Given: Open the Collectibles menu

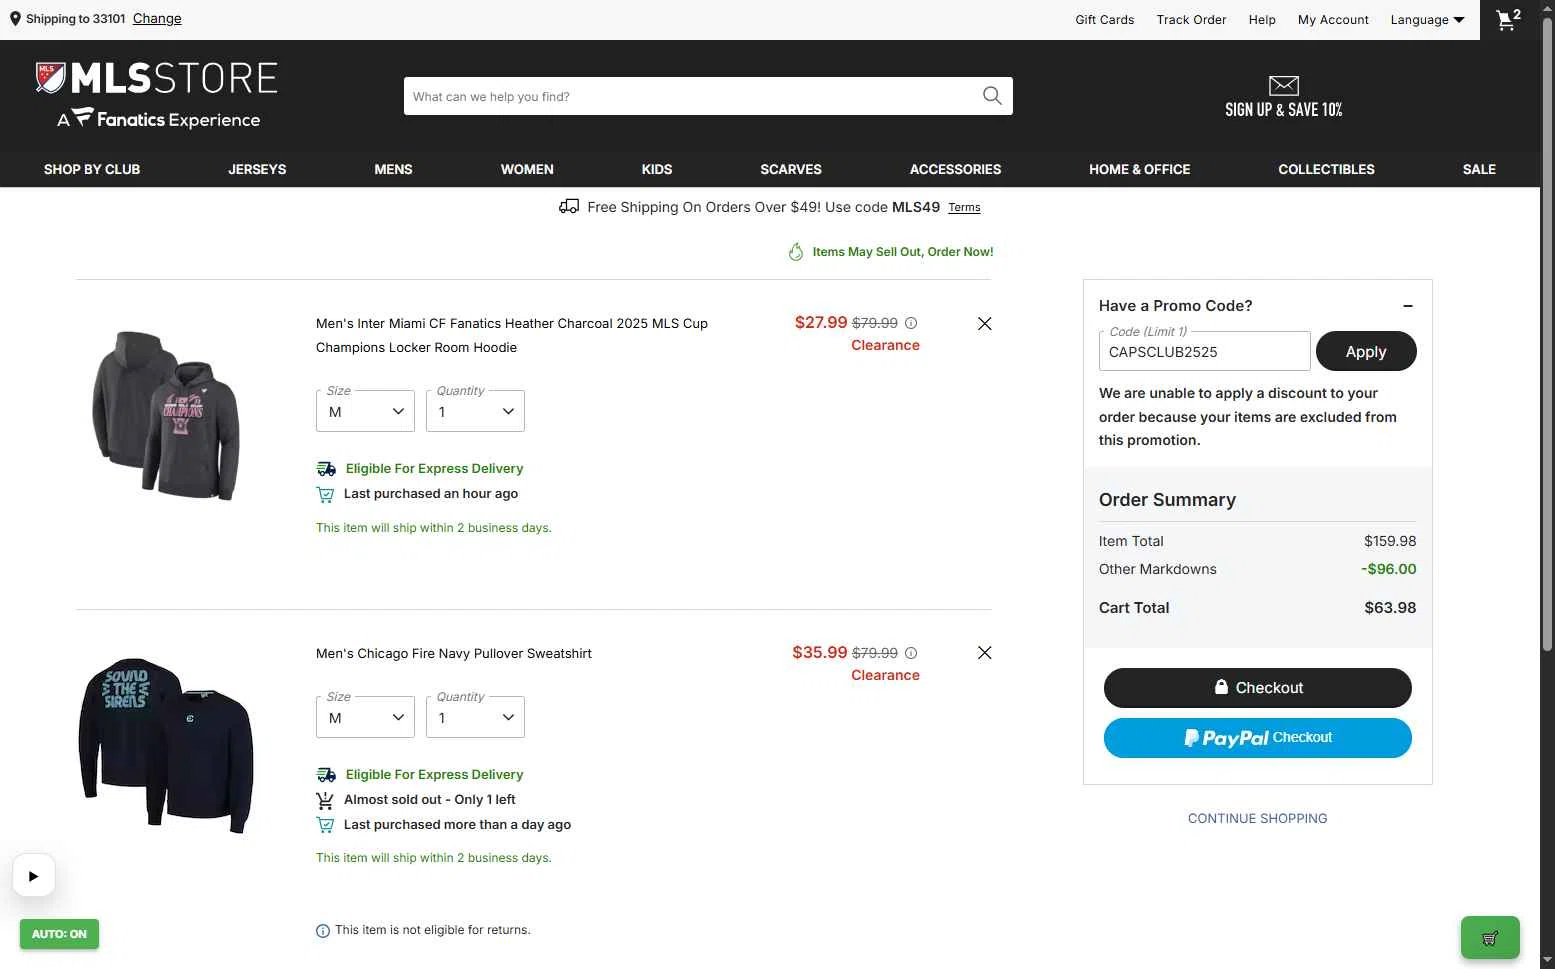Looking at the screenshot, I should 1326,169.
